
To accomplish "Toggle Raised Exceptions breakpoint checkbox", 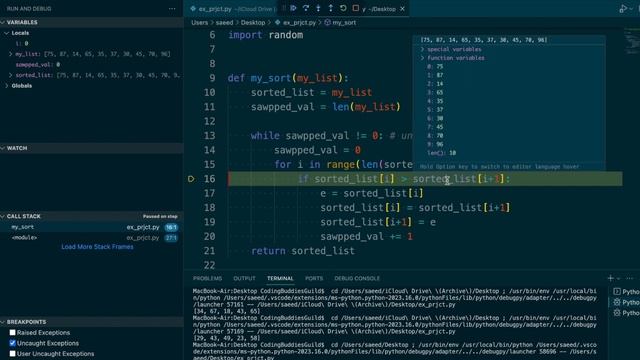I will pyautogui.click(x=13, y=332).
